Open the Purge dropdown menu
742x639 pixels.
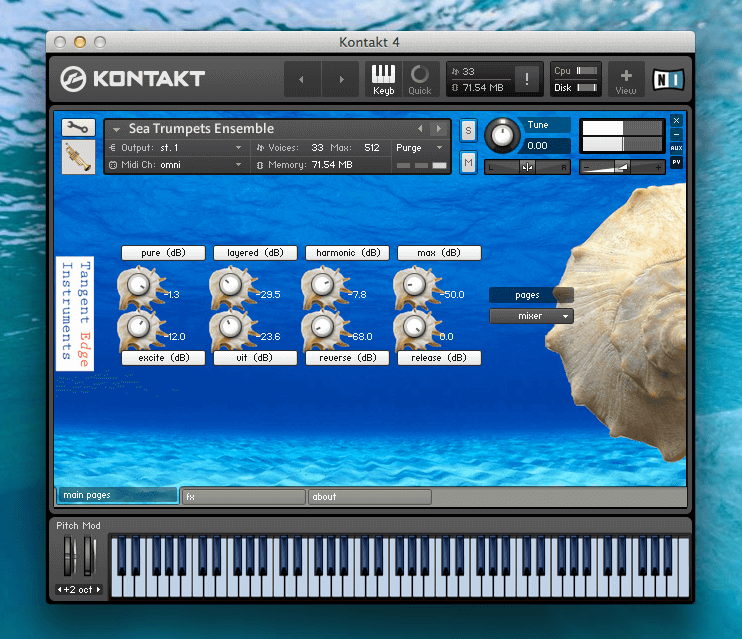coord(419,148)
